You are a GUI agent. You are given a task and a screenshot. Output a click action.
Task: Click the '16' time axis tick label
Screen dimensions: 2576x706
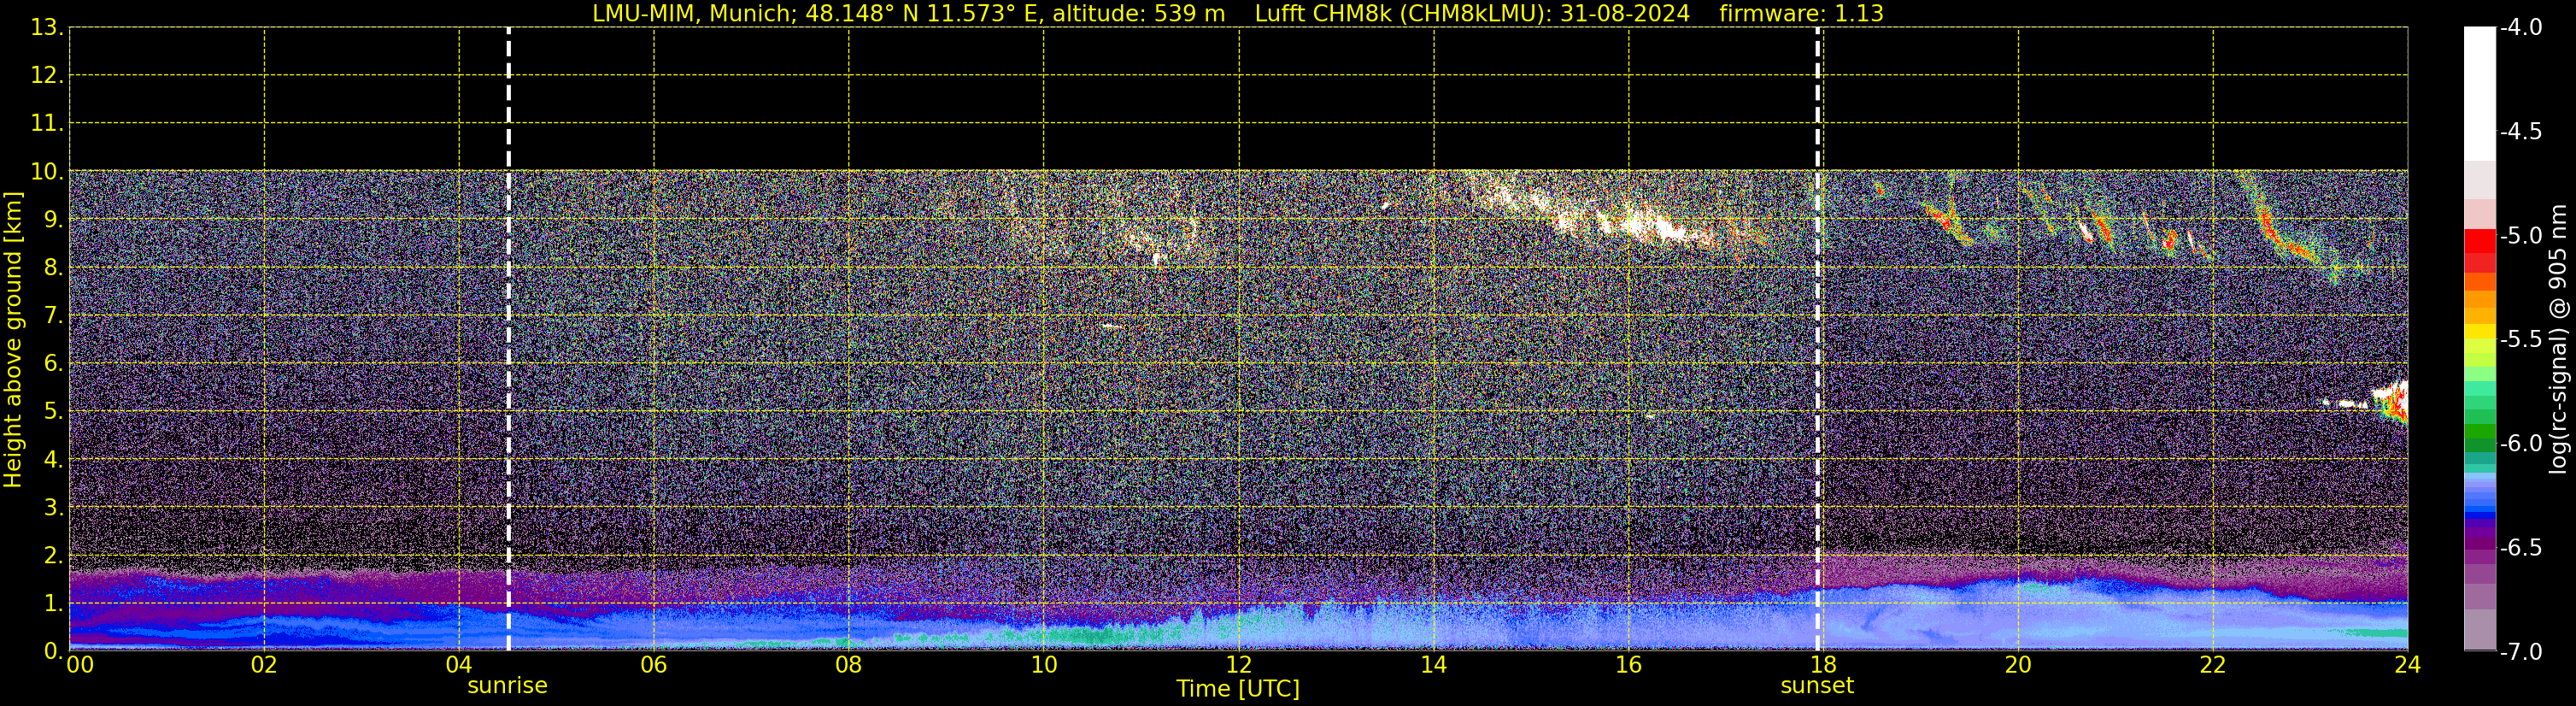pos(1629,665)
